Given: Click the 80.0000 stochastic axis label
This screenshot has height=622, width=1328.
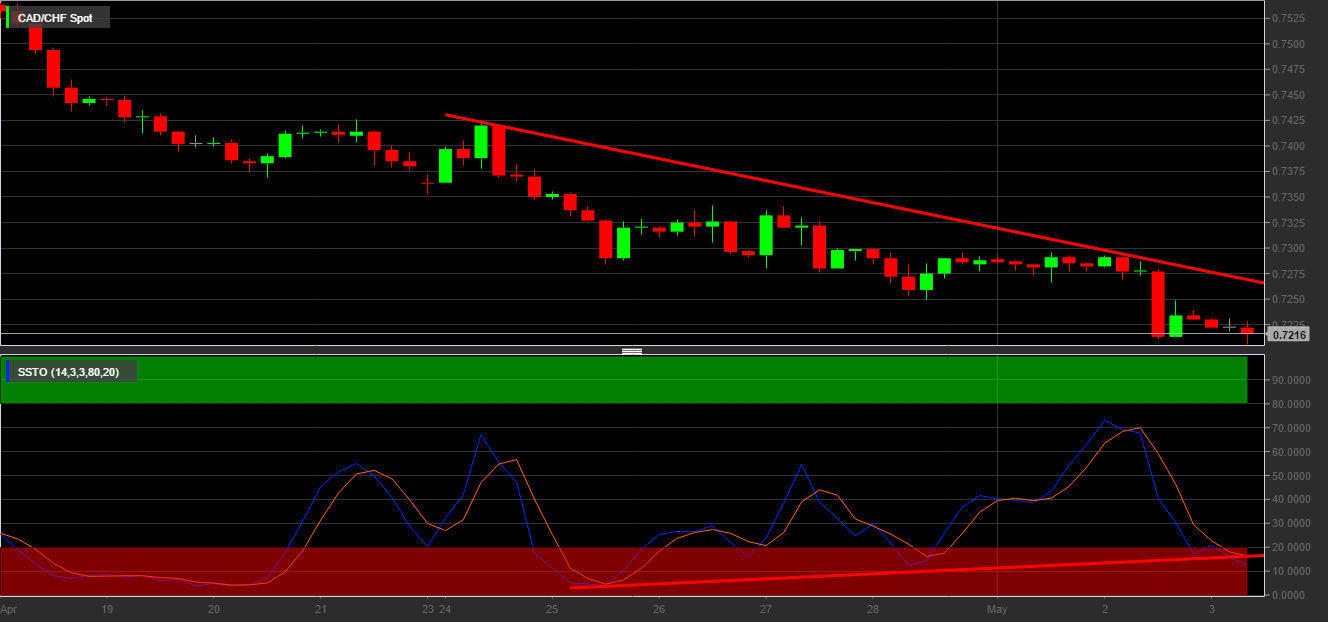Looking at the screenshot, I should pyautogui.click(x=1291, y=404).
